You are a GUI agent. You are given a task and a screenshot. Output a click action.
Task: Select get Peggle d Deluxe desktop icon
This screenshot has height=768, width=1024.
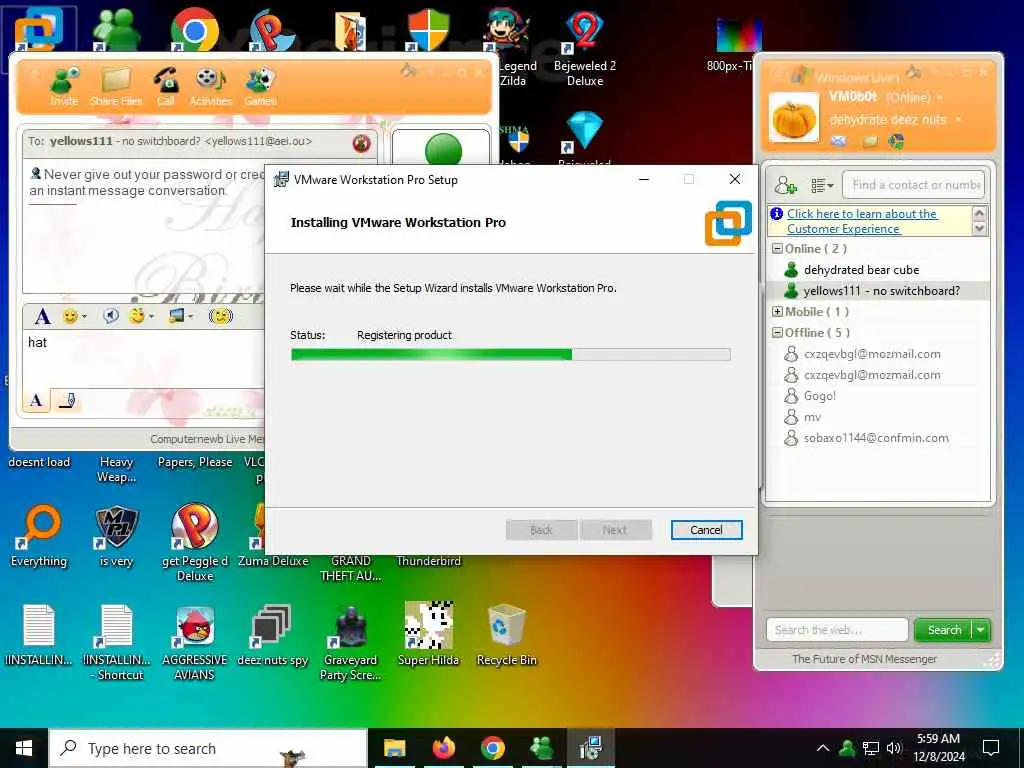[195, 541]
